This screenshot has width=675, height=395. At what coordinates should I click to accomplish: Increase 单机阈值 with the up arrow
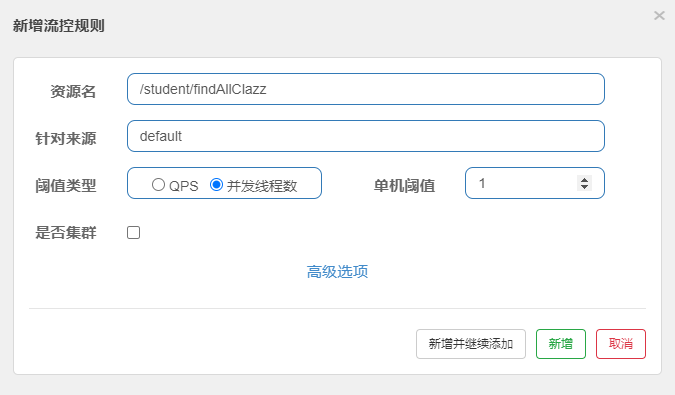(x=584, y=180)
